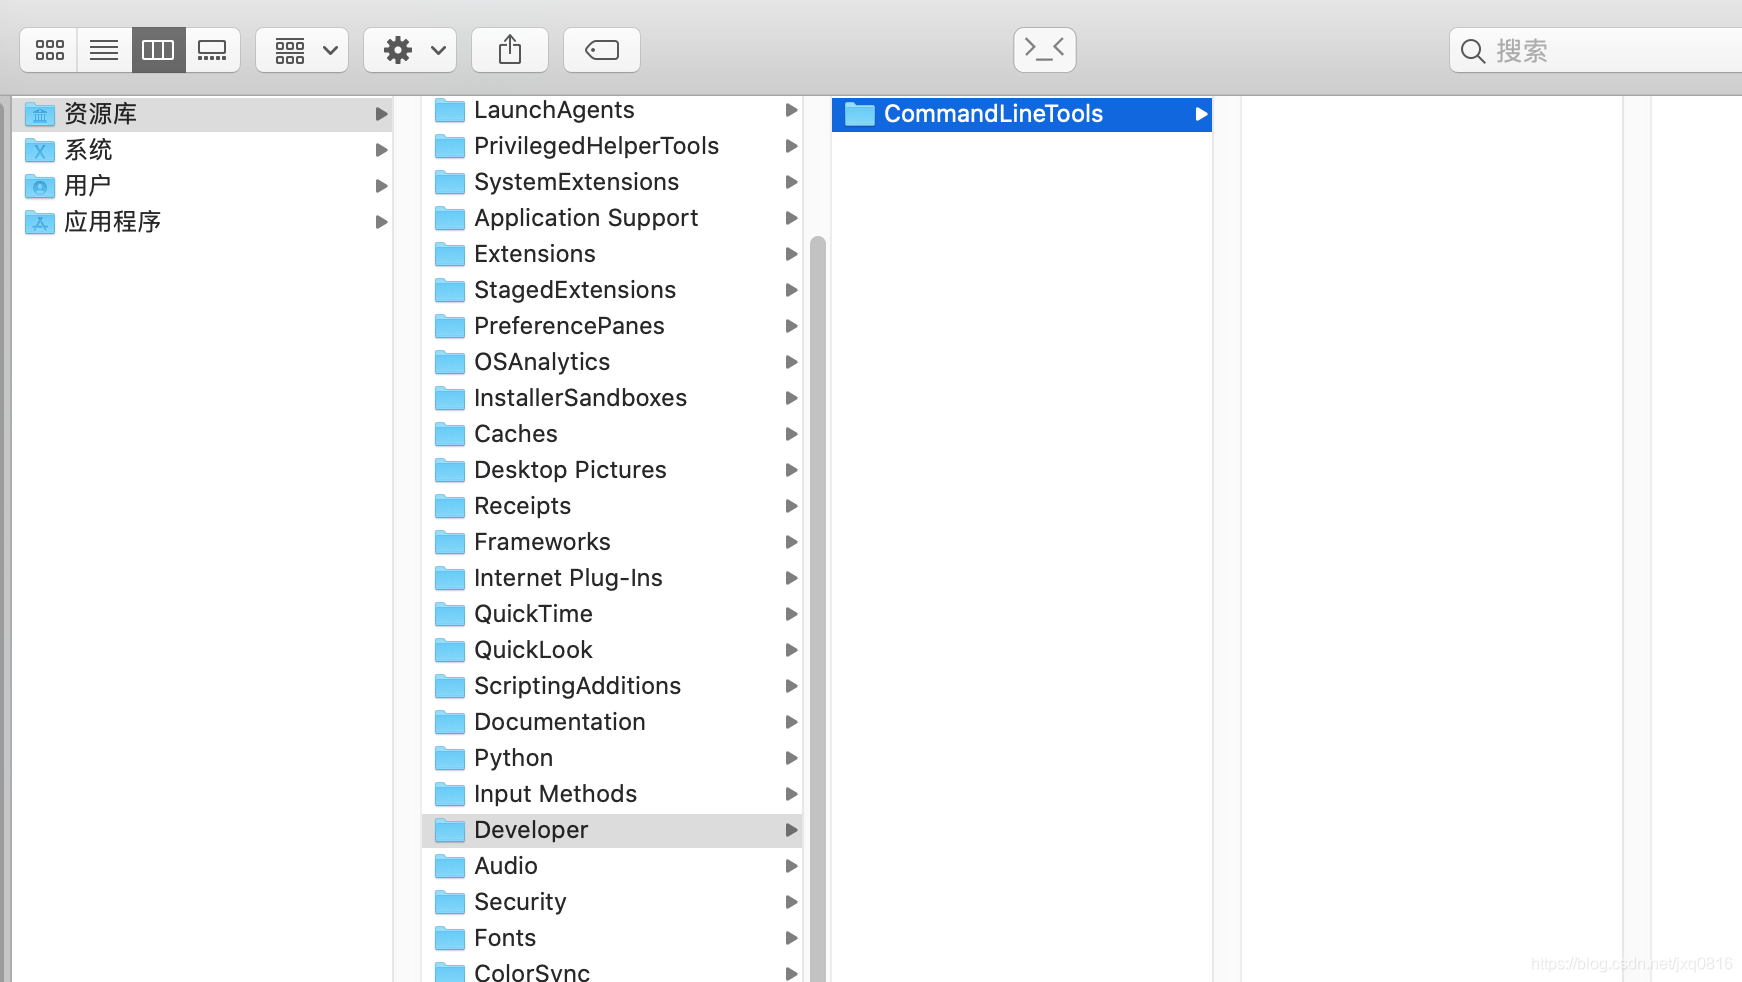
Task: Open the action gear dropdown
Action: (x=410, y=49)
